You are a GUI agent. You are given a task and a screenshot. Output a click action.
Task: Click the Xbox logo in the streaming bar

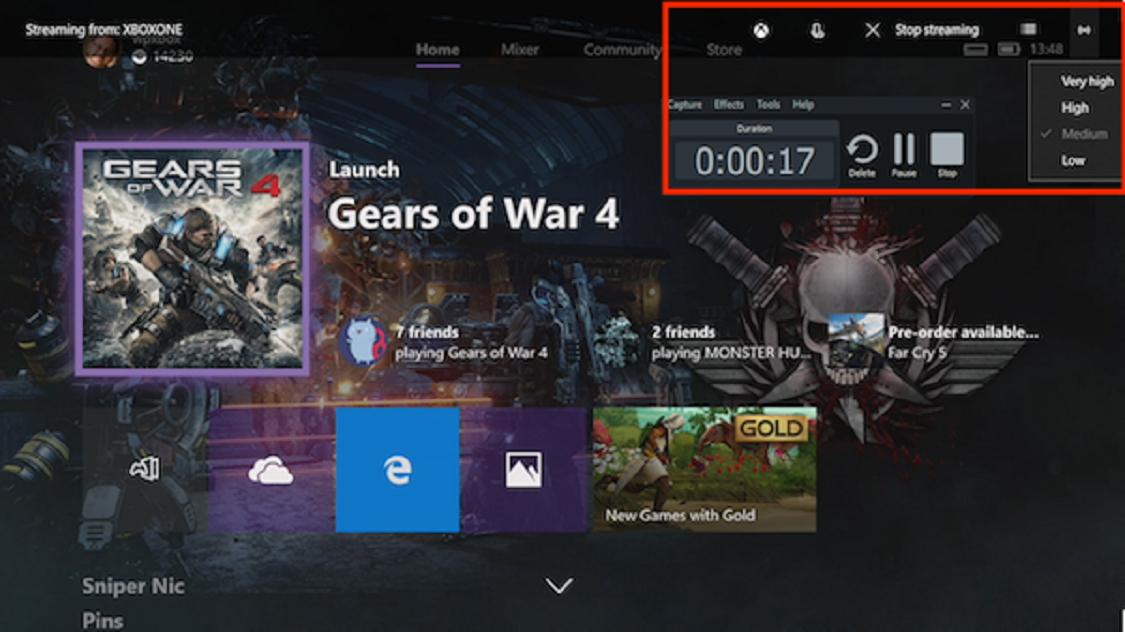(762, 29)
